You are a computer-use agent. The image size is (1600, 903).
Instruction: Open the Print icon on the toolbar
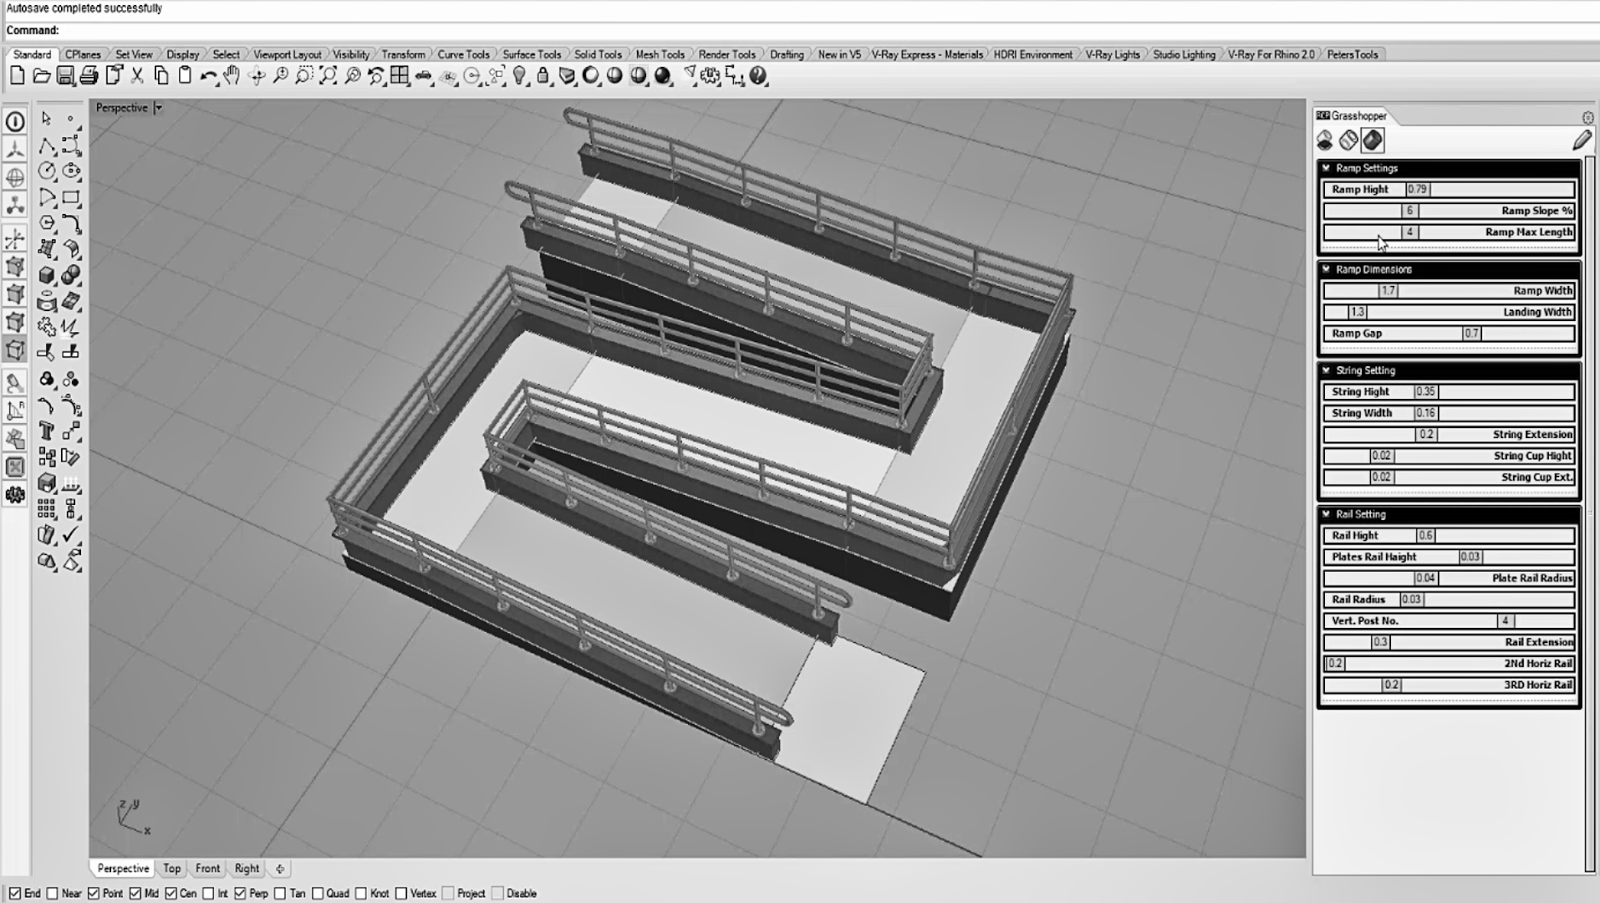pyautogui.click(x=88, y=75)
